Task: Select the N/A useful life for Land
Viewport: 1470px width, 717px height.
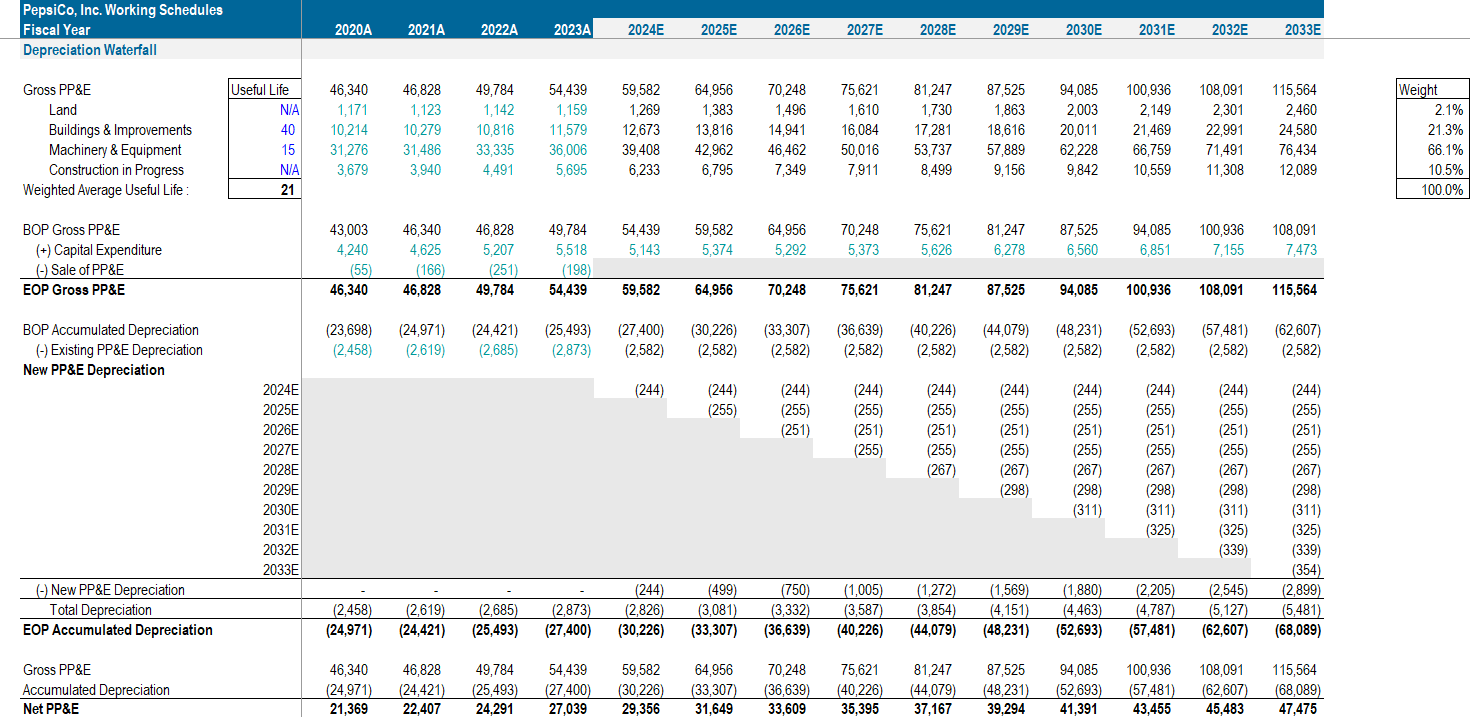Action: [290, 110]
